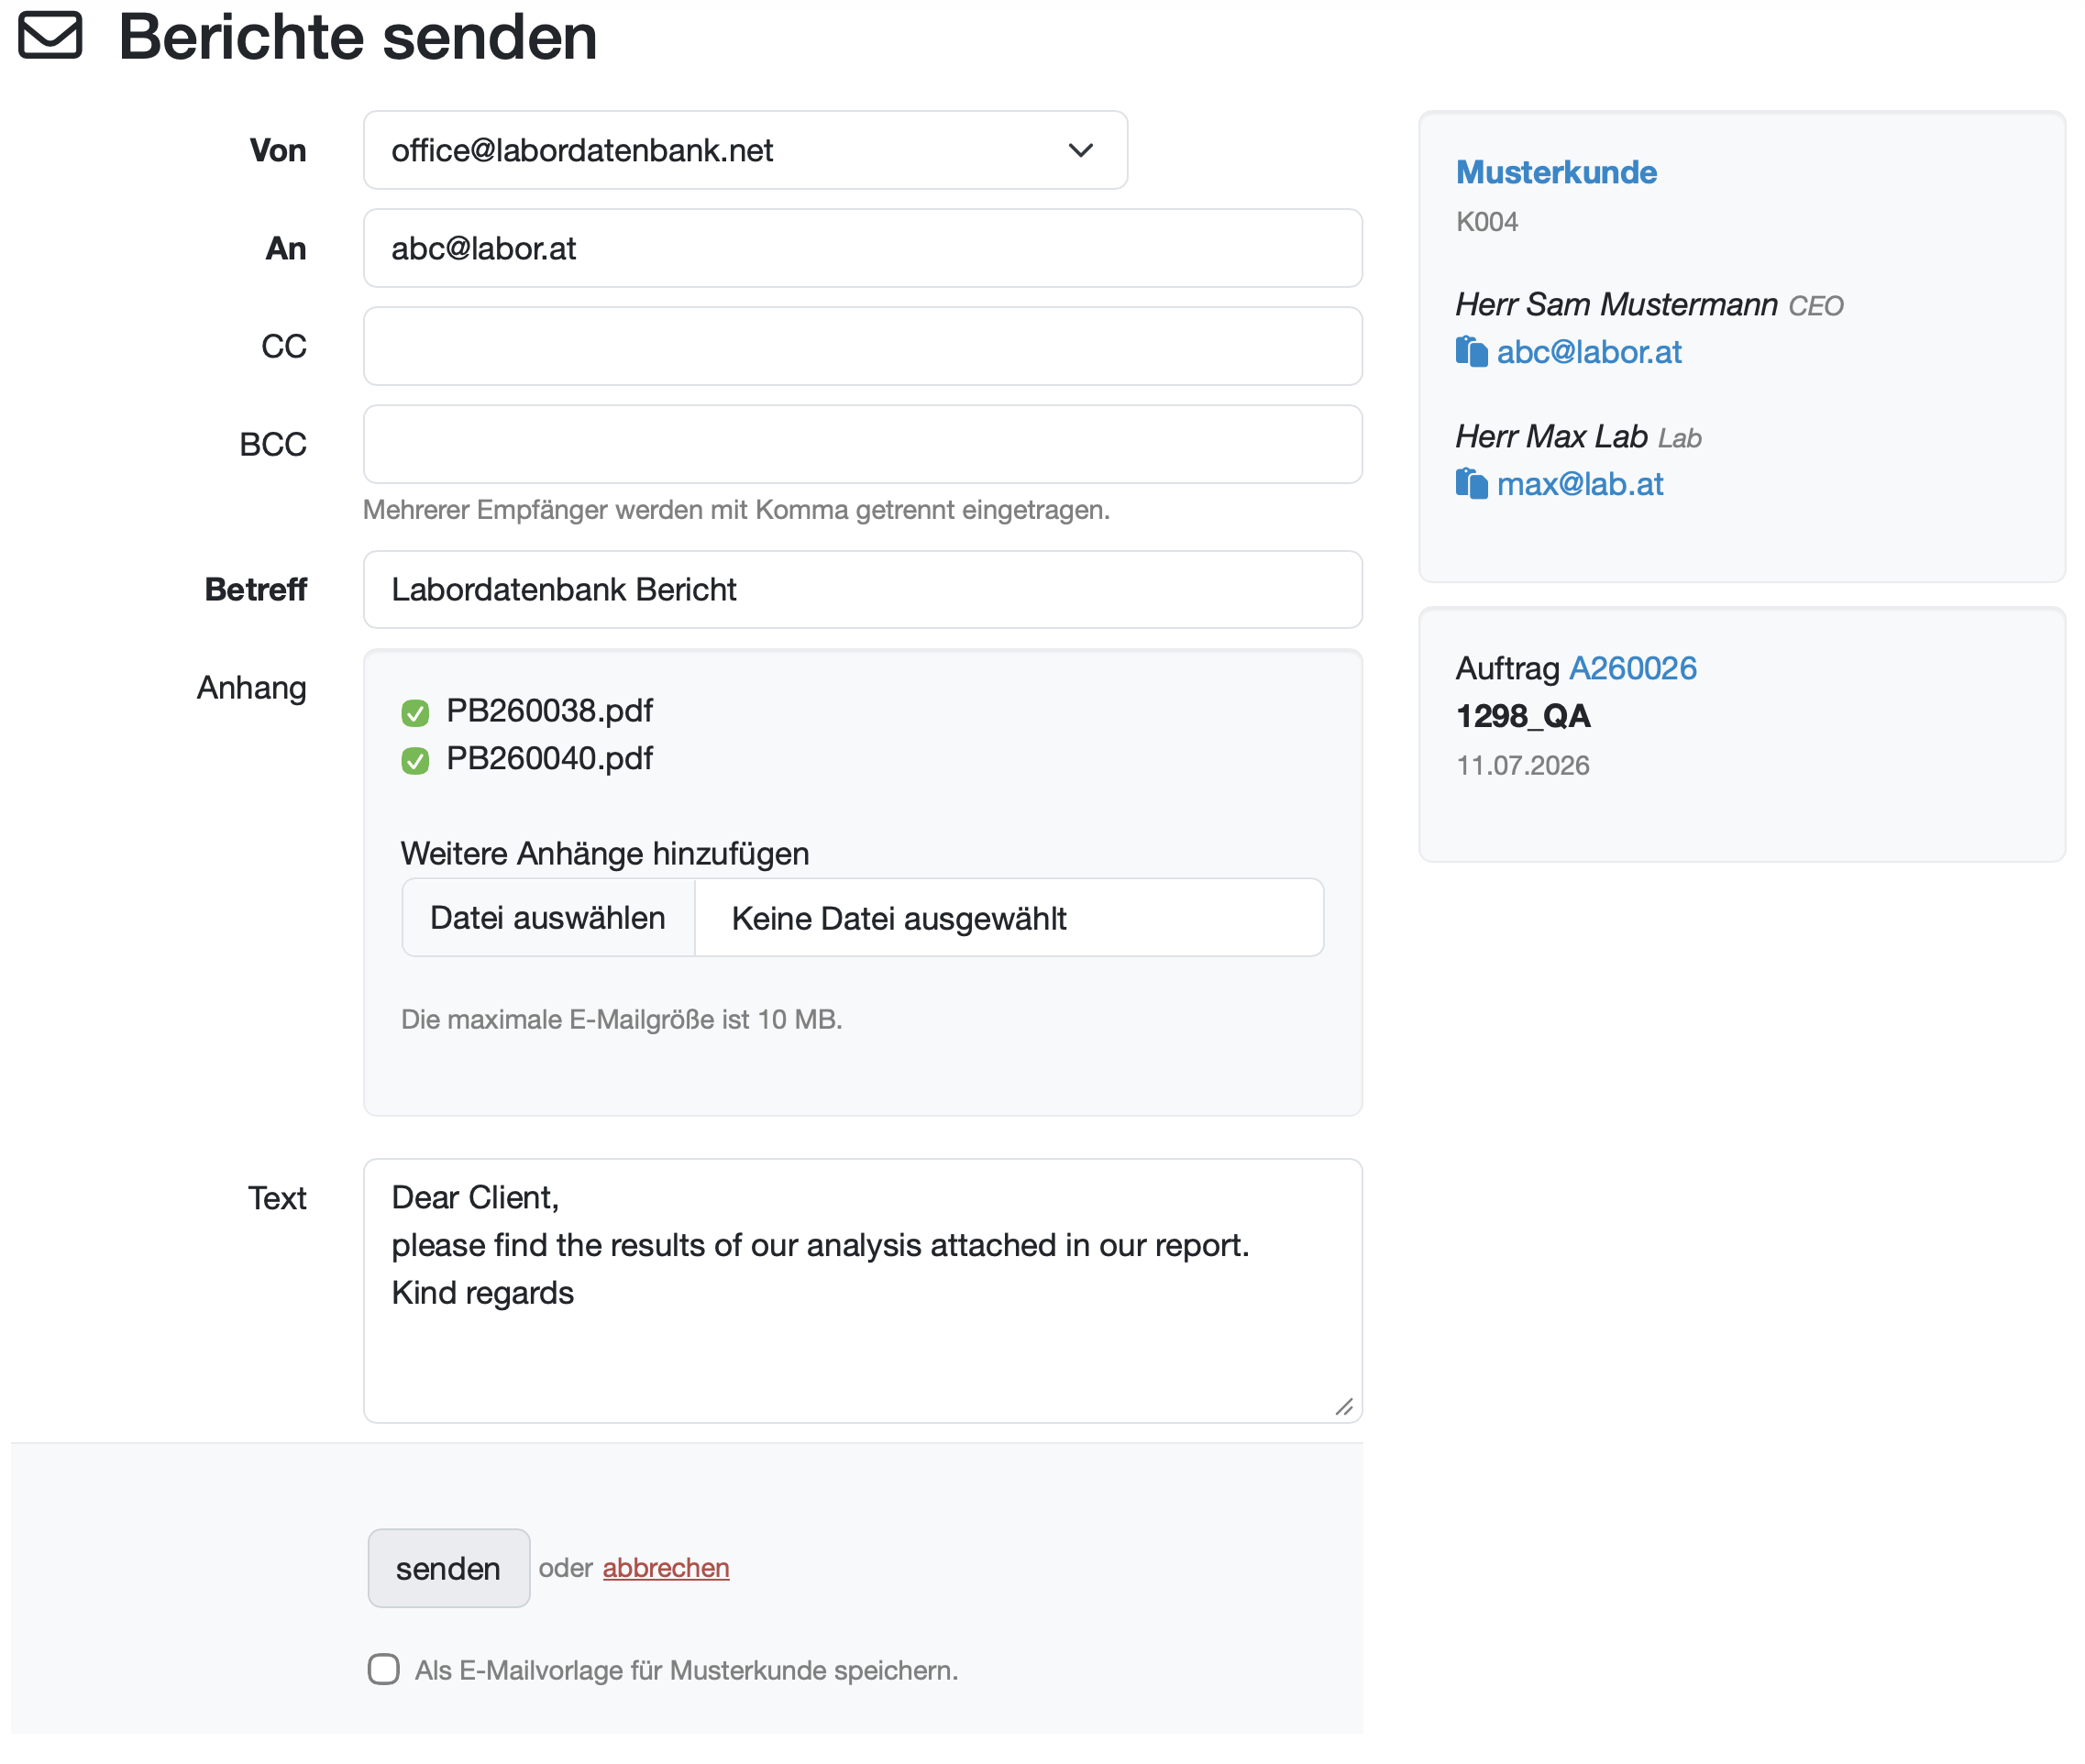Click the envelope icon beside Berichte senden
Screen dimensions: 2085x1764
(x=50, y=36)
